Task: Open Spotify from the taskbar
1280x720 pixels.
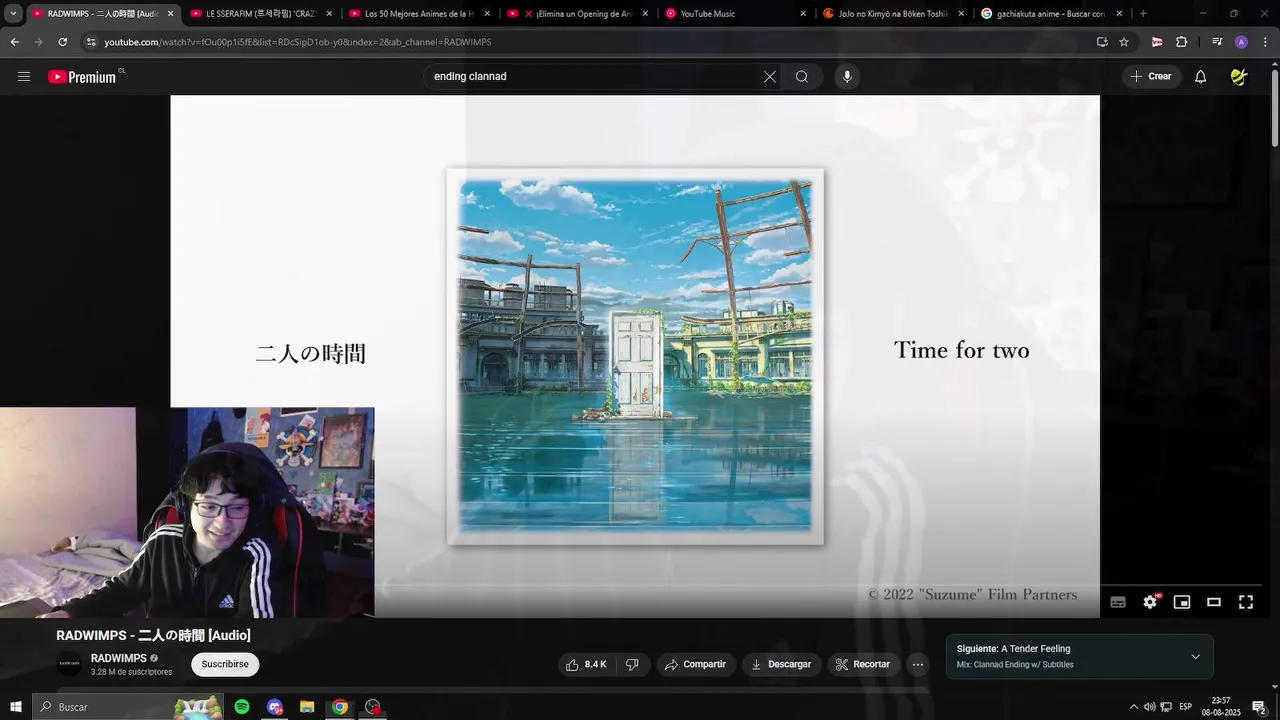Action: [x=242, y=707]
